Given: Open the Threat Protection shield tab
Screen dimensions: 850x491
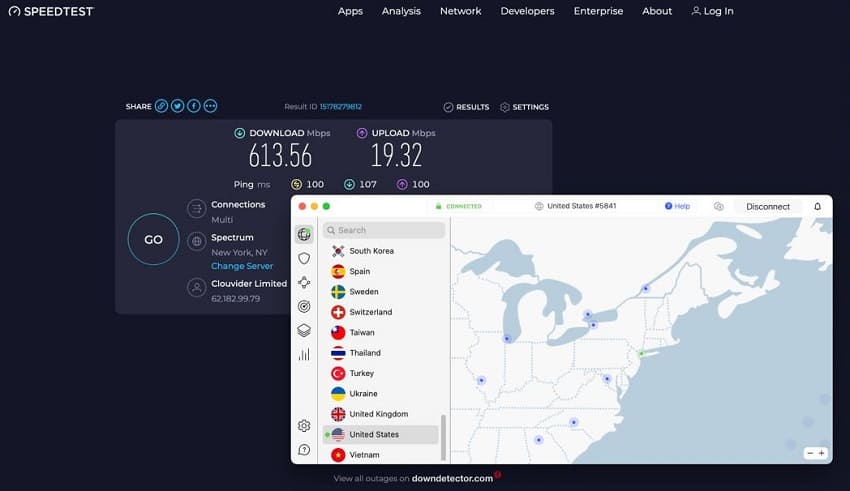Looking at the screenshot, I should [304, 258].
